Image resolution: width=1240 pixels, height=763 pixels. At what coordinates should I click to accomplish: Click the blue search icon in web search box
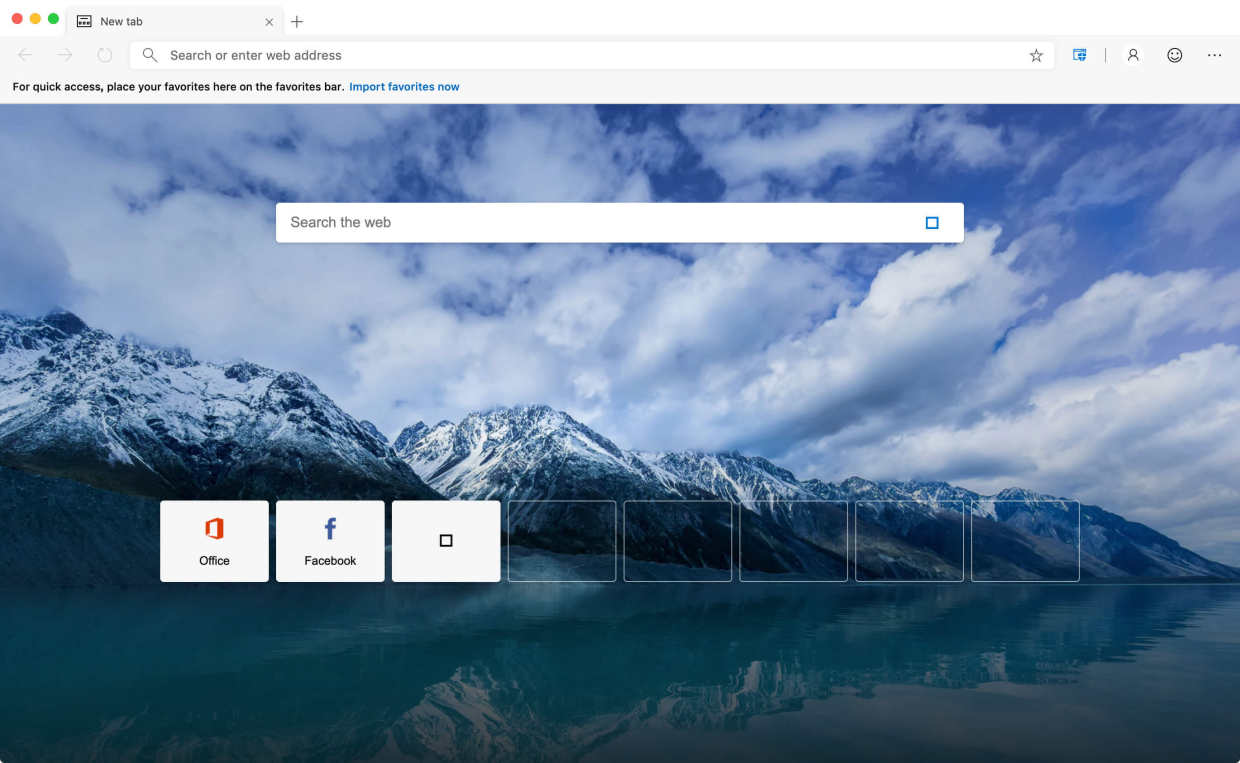(x=932, y=223)
